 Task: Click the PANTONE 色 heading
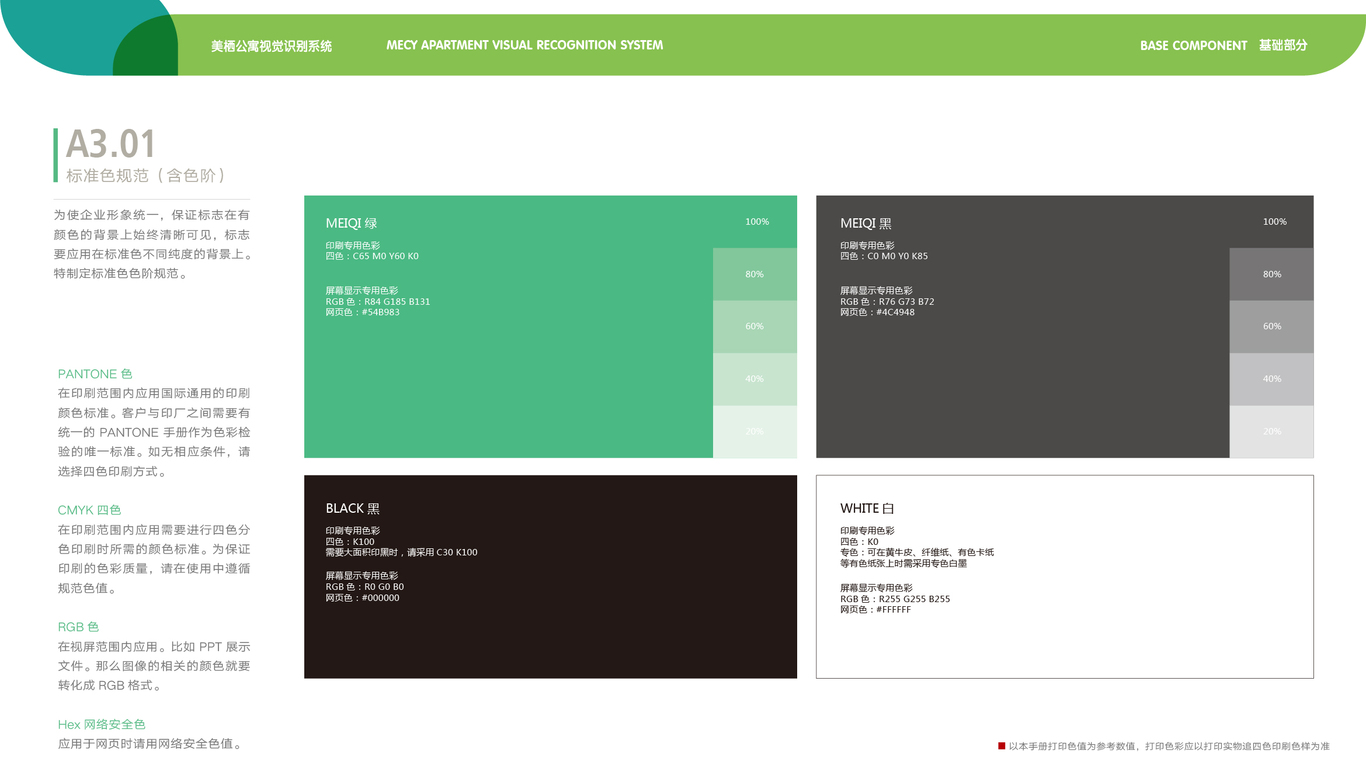pos(95,374)
